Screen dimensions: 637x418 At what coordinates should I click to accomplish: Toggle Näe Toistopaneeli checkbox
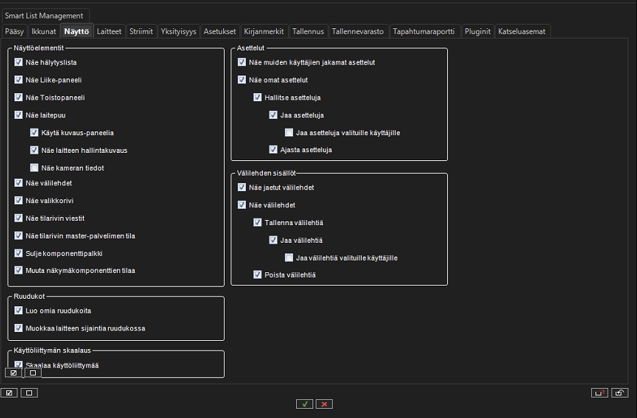pos(18,97)
